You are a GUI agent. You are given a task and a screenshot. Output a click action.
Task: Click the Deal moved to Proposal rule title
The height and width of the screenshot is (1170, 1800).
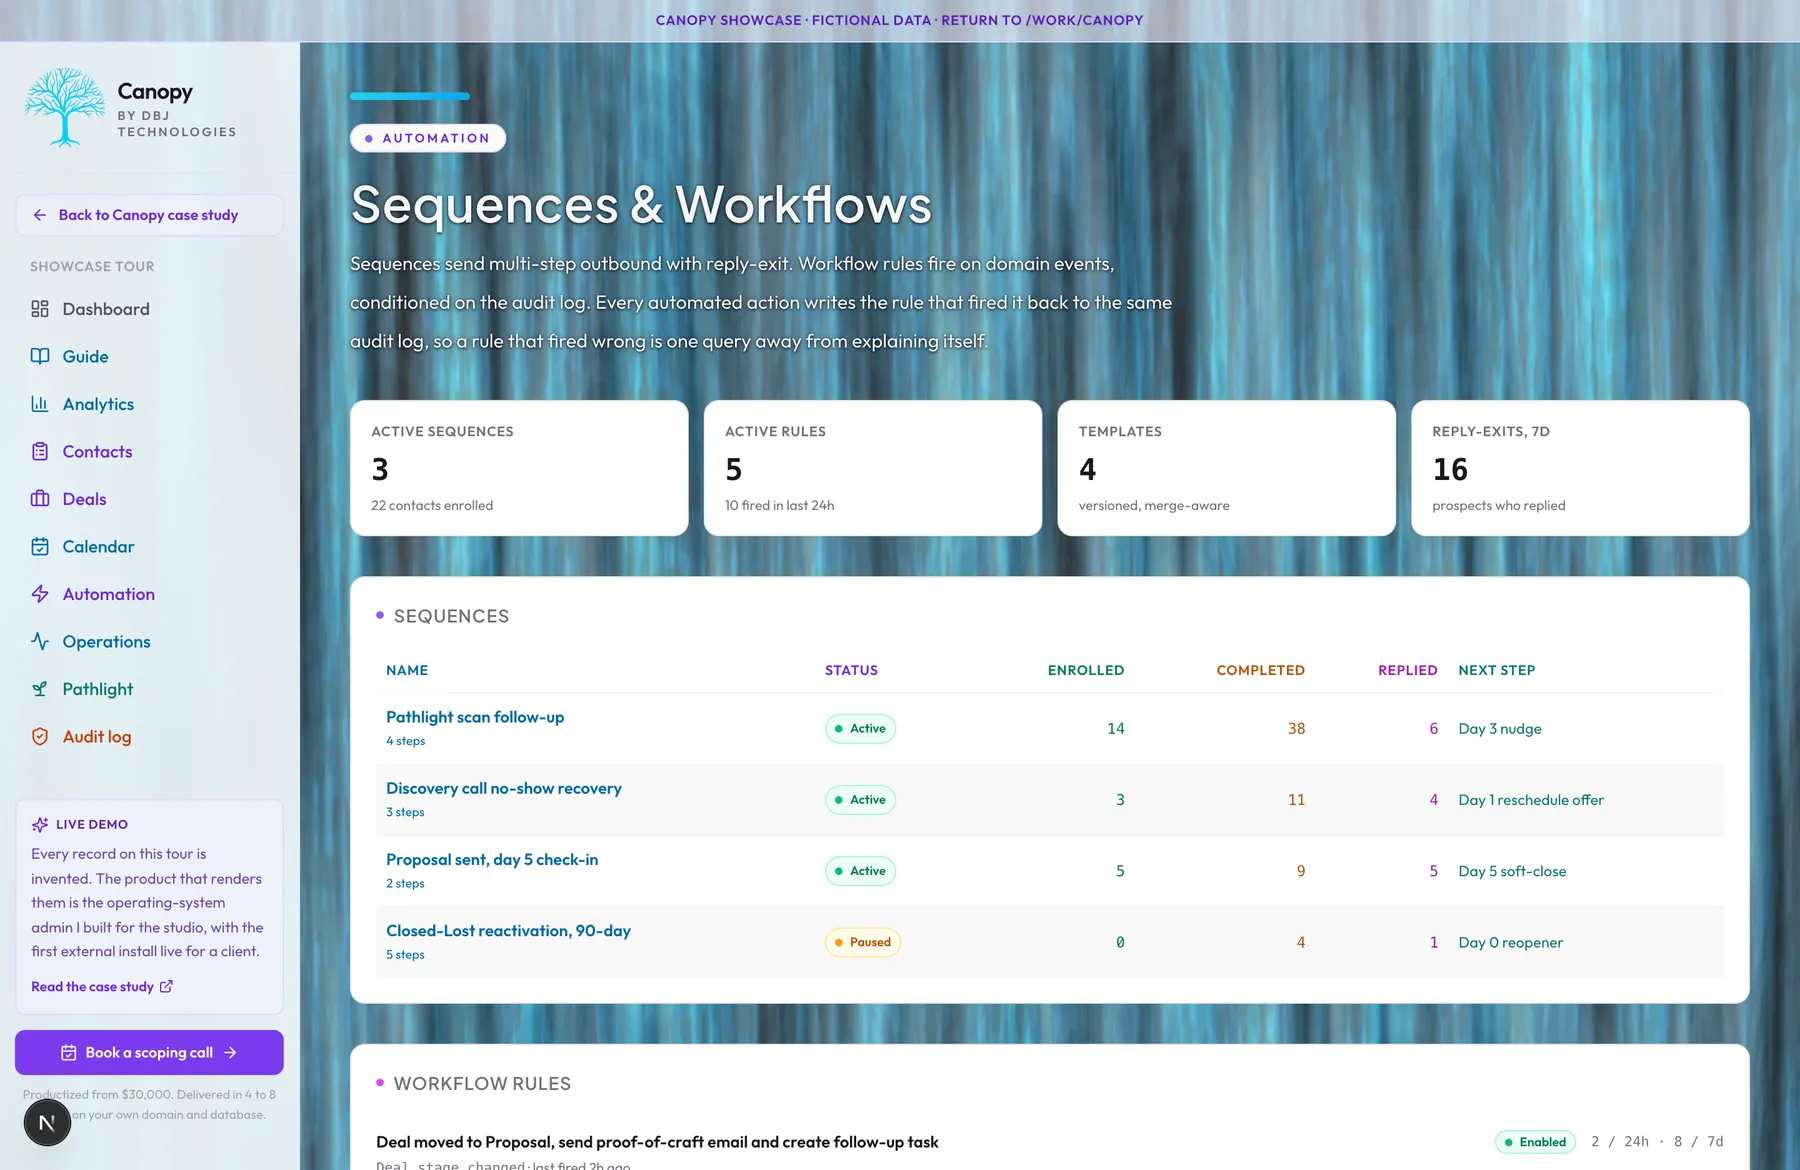tap(657, 1142)
